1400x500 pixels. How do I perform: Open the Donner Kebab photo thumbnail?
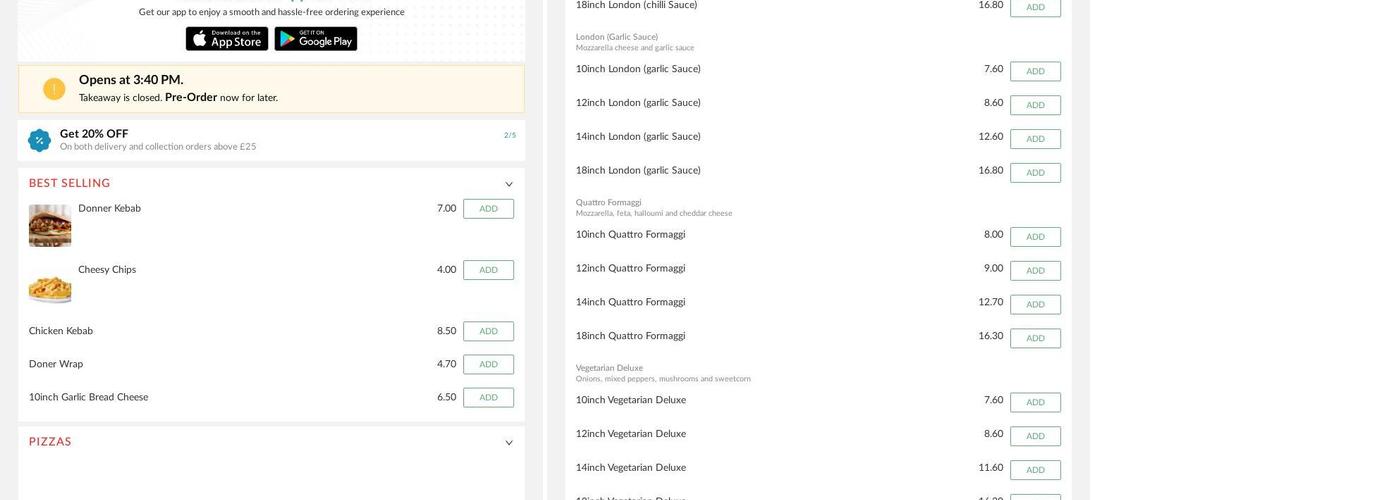tap(50, 225)
